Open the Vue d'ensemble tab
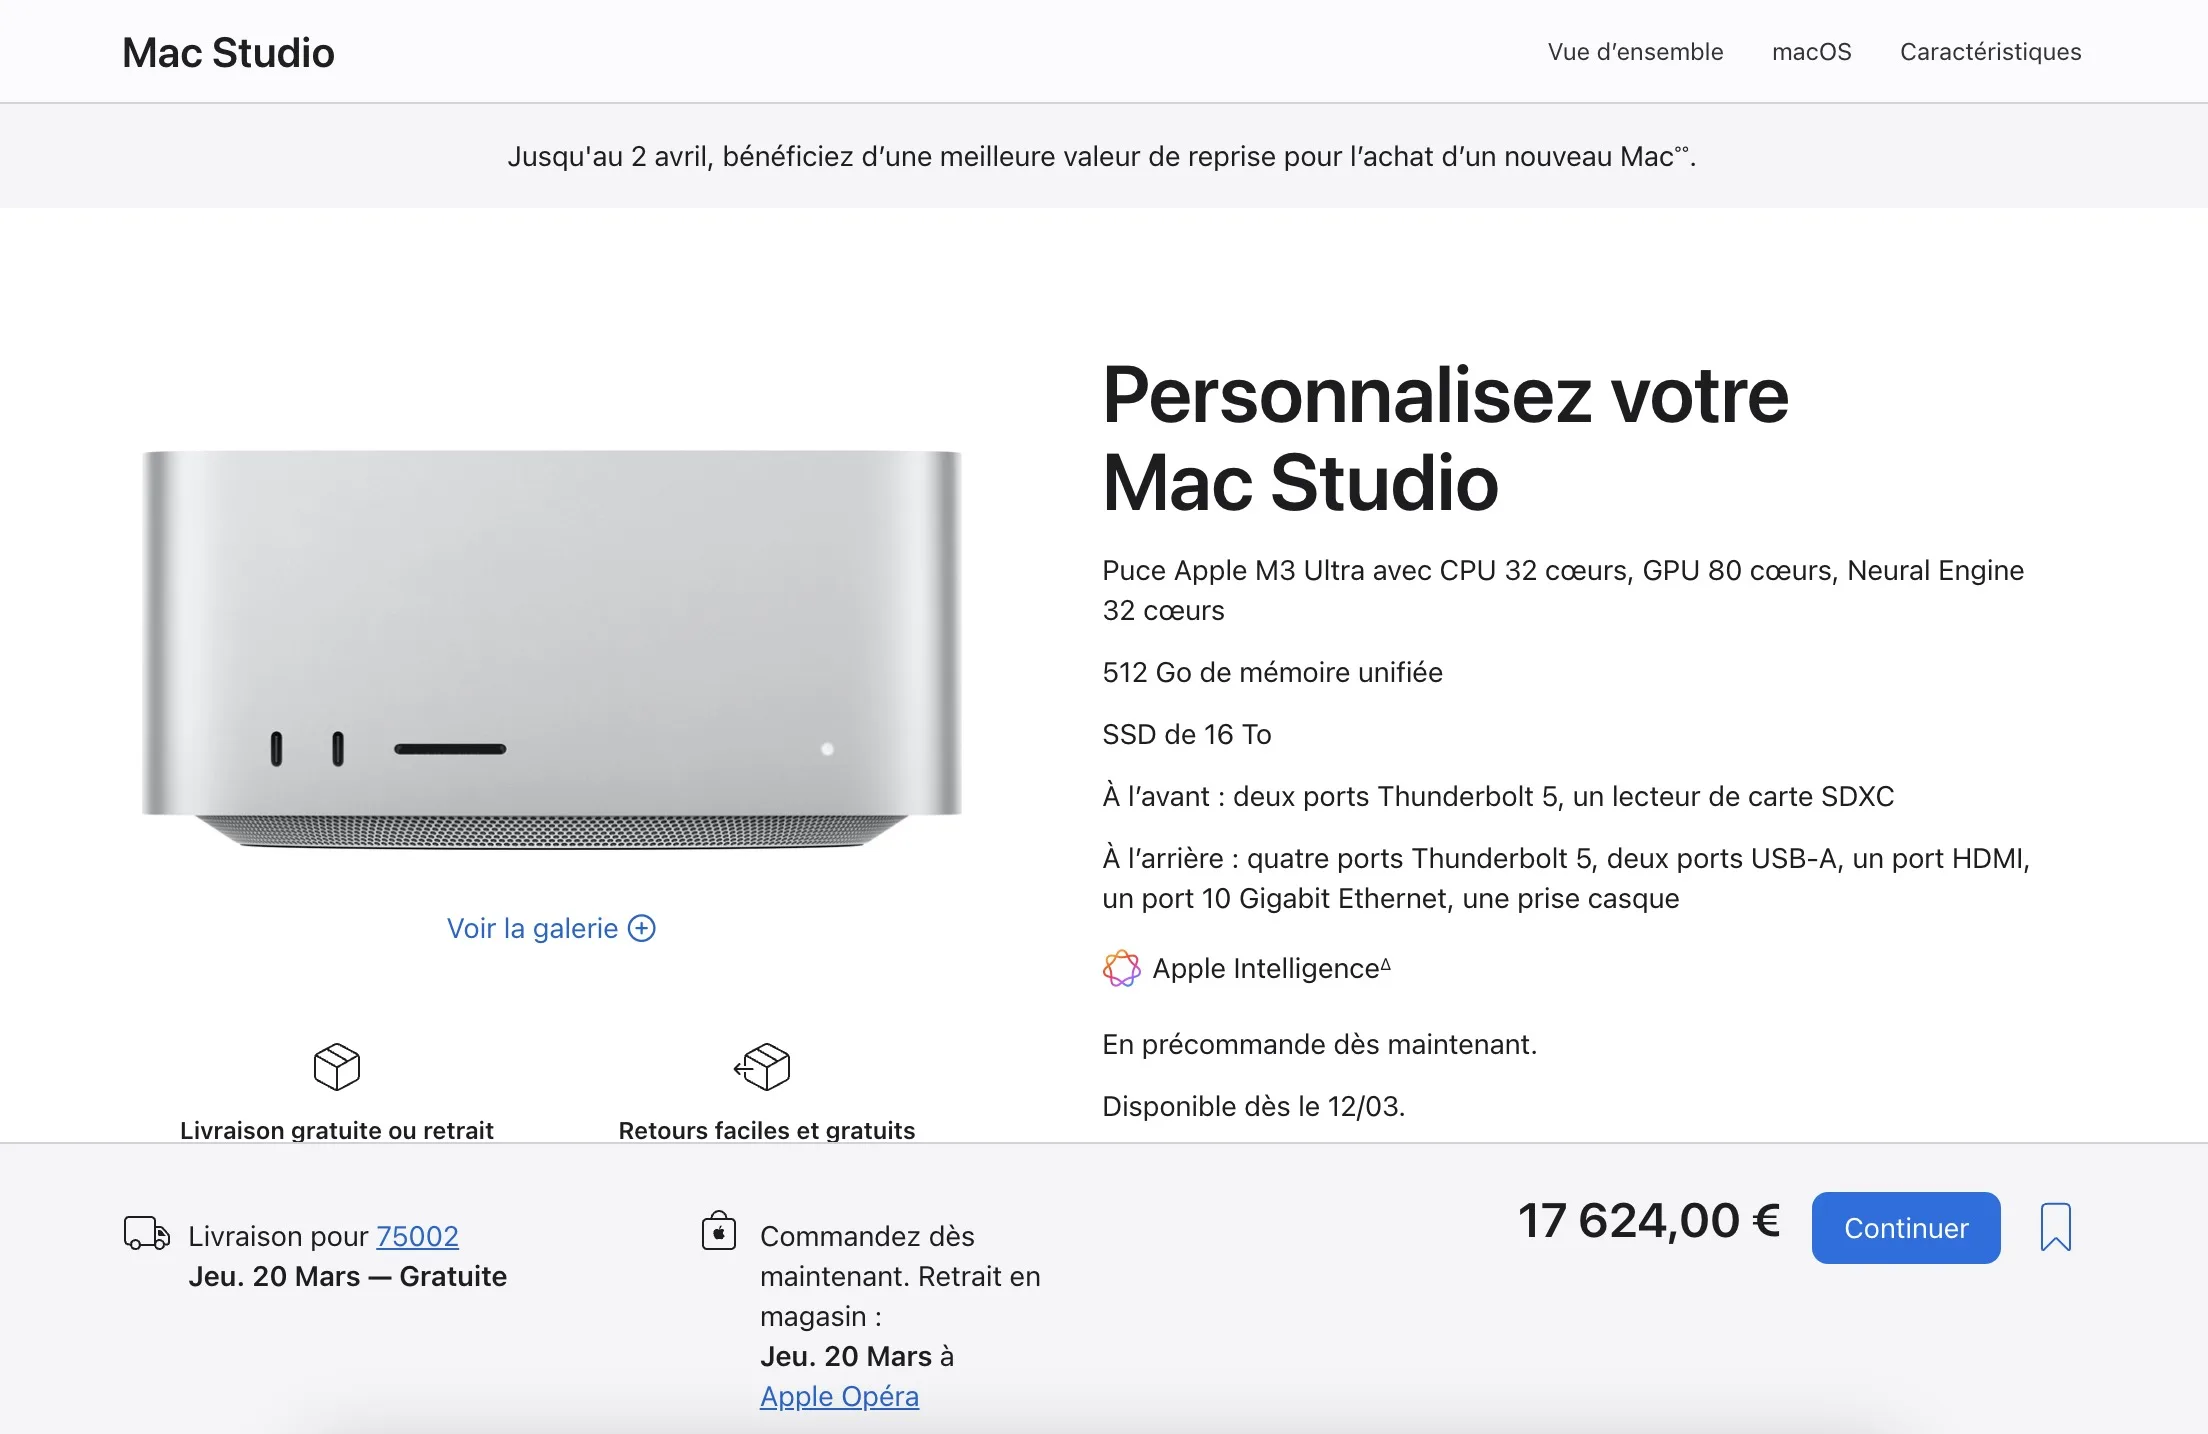This screenshot has height=1434, width=2208. tap(1635, 52)
